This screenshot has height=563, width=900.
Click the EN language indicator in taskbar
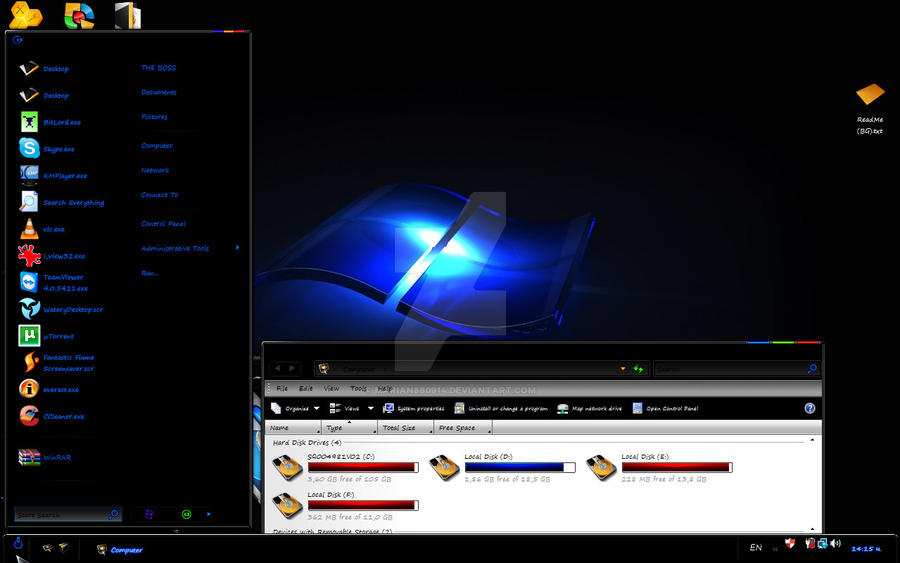pos(755,548)
